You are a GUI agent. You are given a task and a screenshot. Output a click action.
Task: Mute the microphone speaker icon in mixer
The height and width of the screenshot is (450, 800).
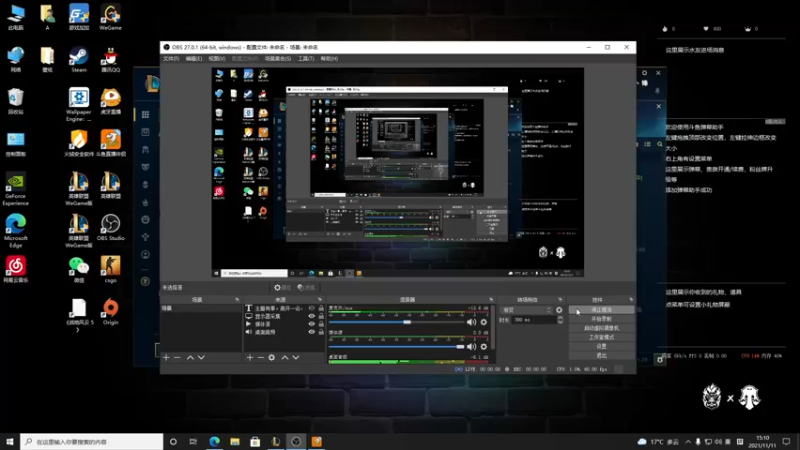pyautogui.click(x=471, y=322)
